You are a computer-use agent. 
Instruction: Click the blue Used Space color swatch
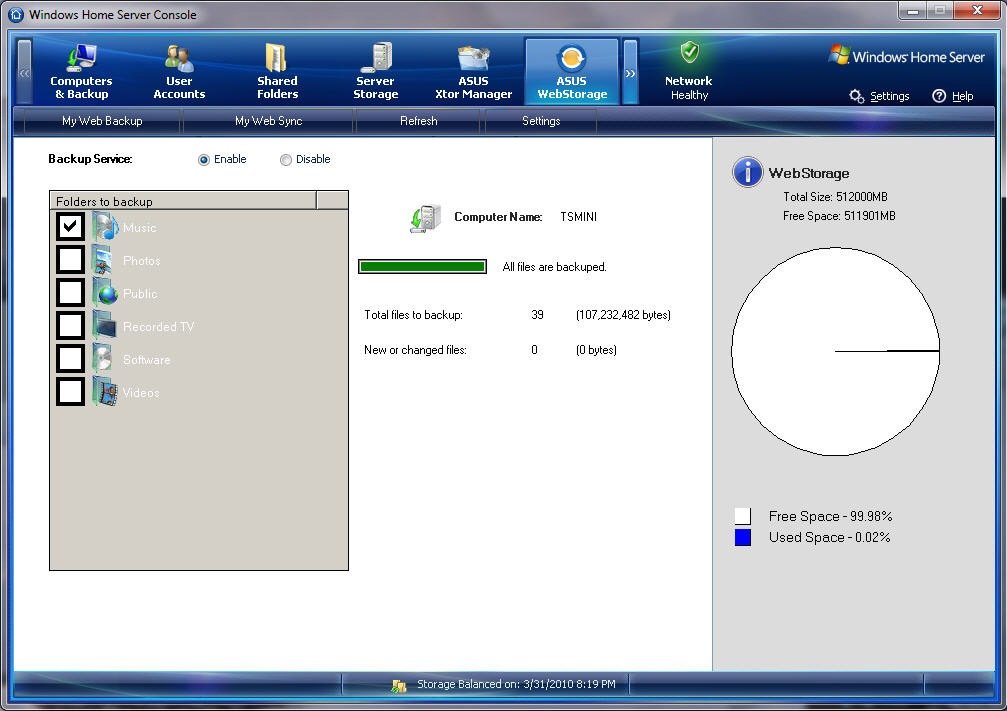pyautogui.click(x=742, y=538)
